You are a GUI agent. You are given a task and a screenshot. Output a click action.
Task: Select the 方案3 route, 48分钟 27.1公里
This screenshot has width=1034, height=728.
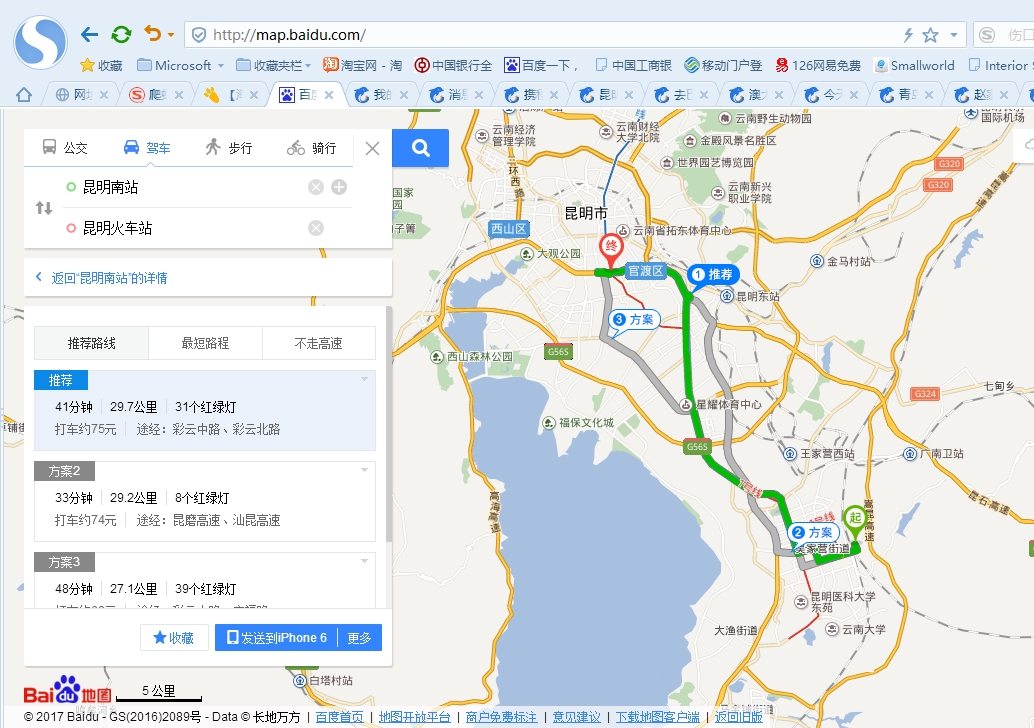coord(205,580)
